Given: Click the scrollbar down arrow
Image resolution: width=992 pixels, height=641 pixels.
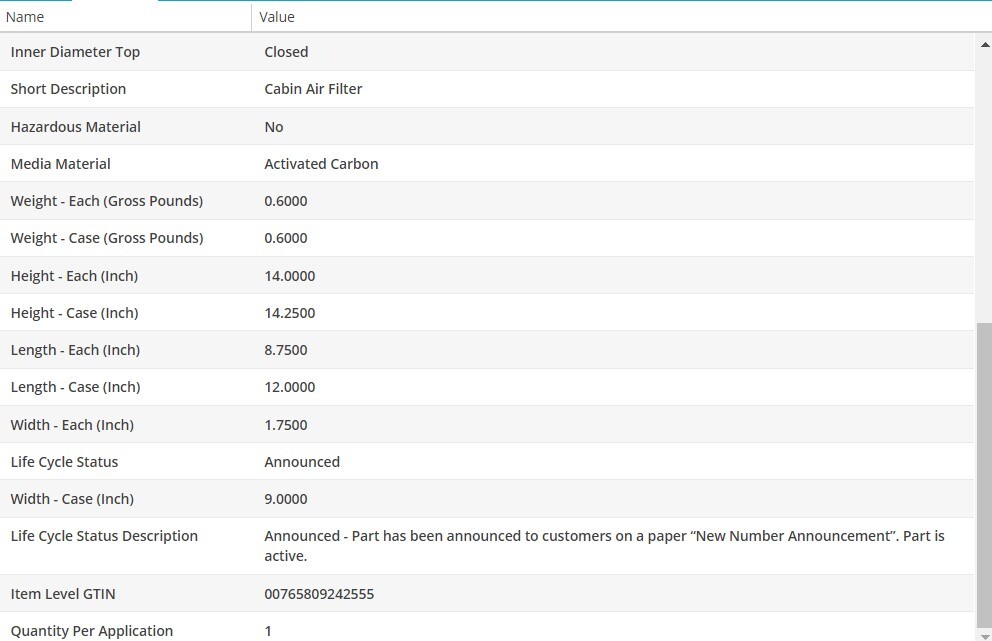Looking at the screenshot, I should [984, 636].
